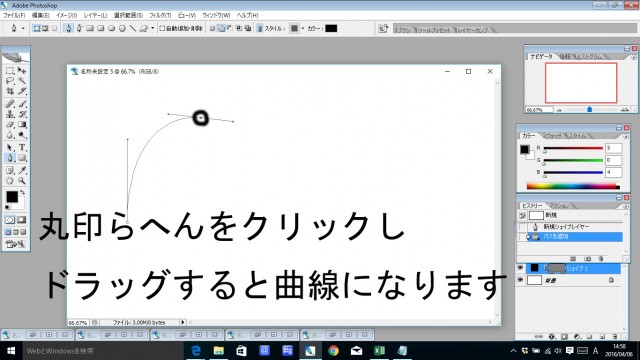
Task: Select the Magic Wand tool
Action: 22,81
